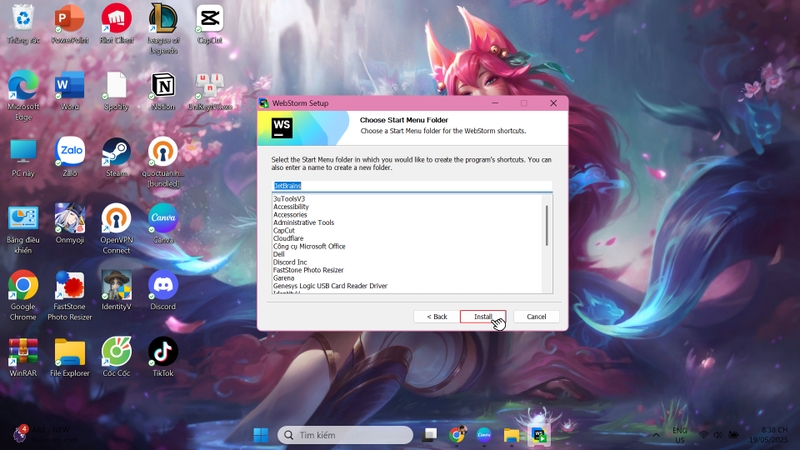The height and width of the screenshot is (450, 800).
Task: Open the Wi-Fi network tray icon
Action: tap(704, 435)
